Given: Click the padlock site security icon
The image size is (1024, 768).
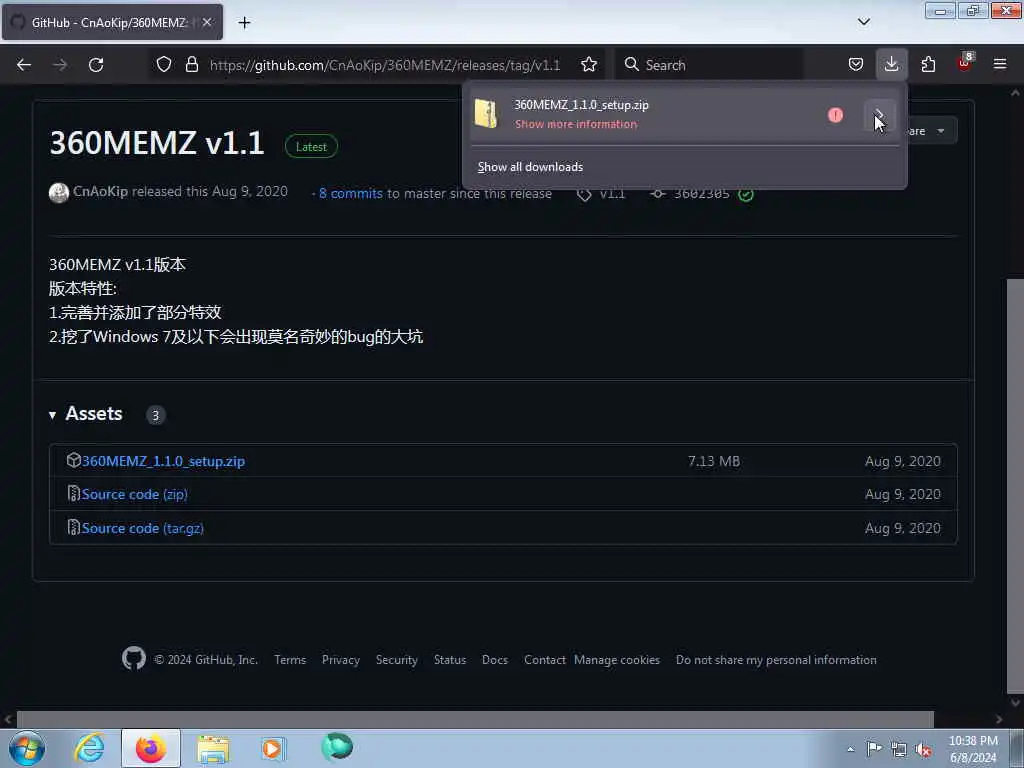Looking at the screenshot, I should pos(191,65).
